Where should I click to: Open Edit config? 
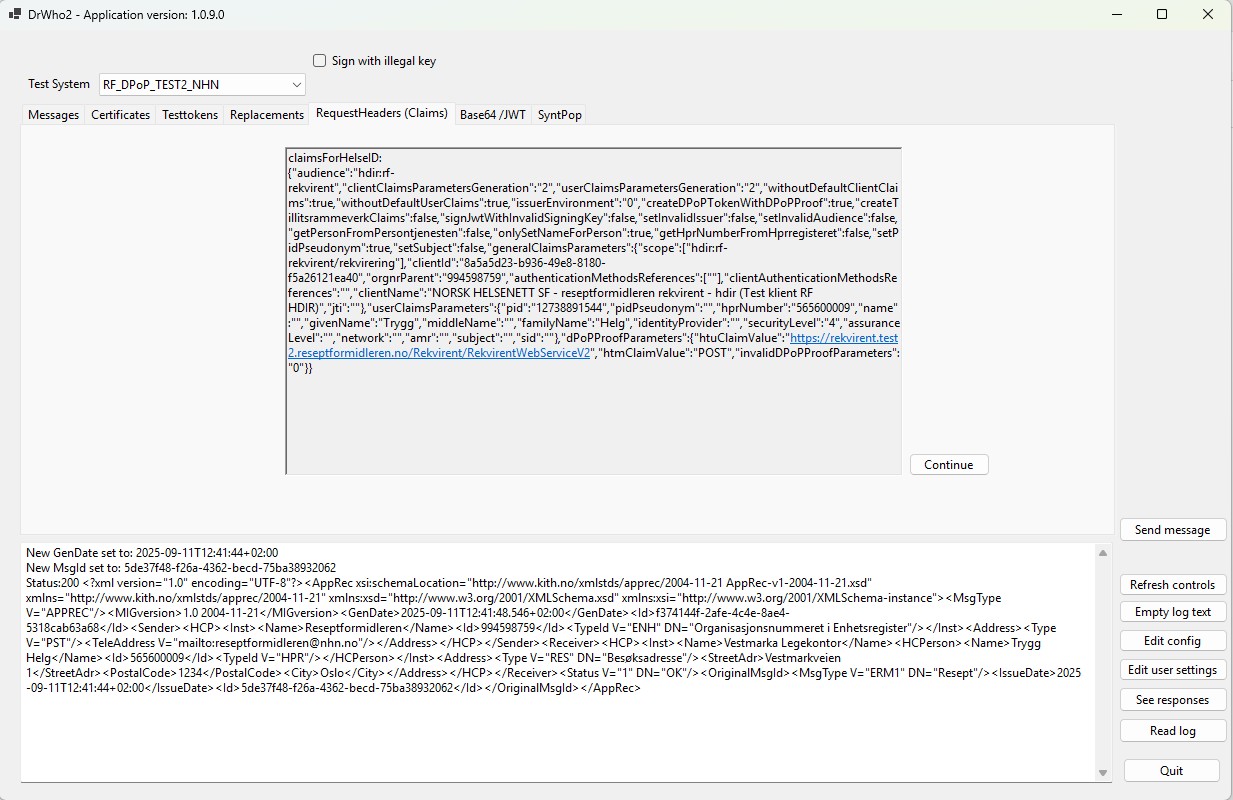click(x=1172, y=640)
